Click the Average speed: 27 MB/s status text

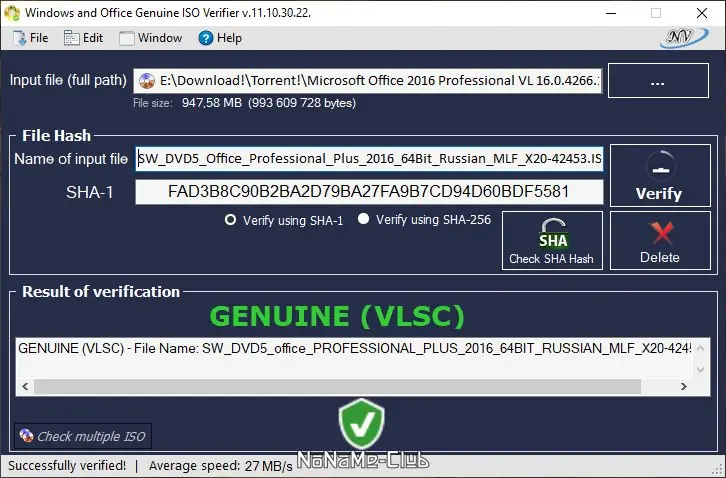point(221,465)
